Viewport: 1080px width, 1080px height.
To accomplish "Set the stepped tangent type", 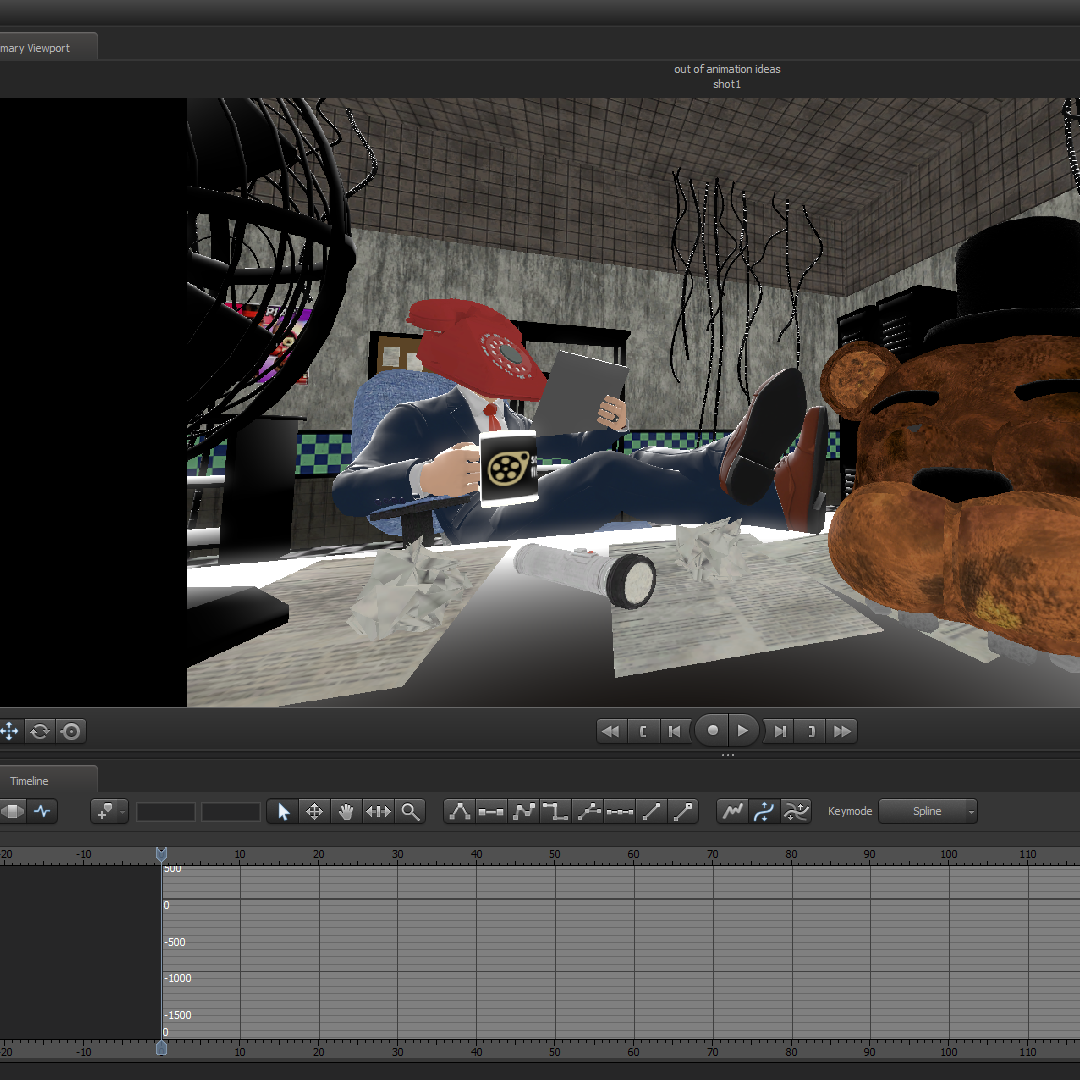I will coord(555,812).
